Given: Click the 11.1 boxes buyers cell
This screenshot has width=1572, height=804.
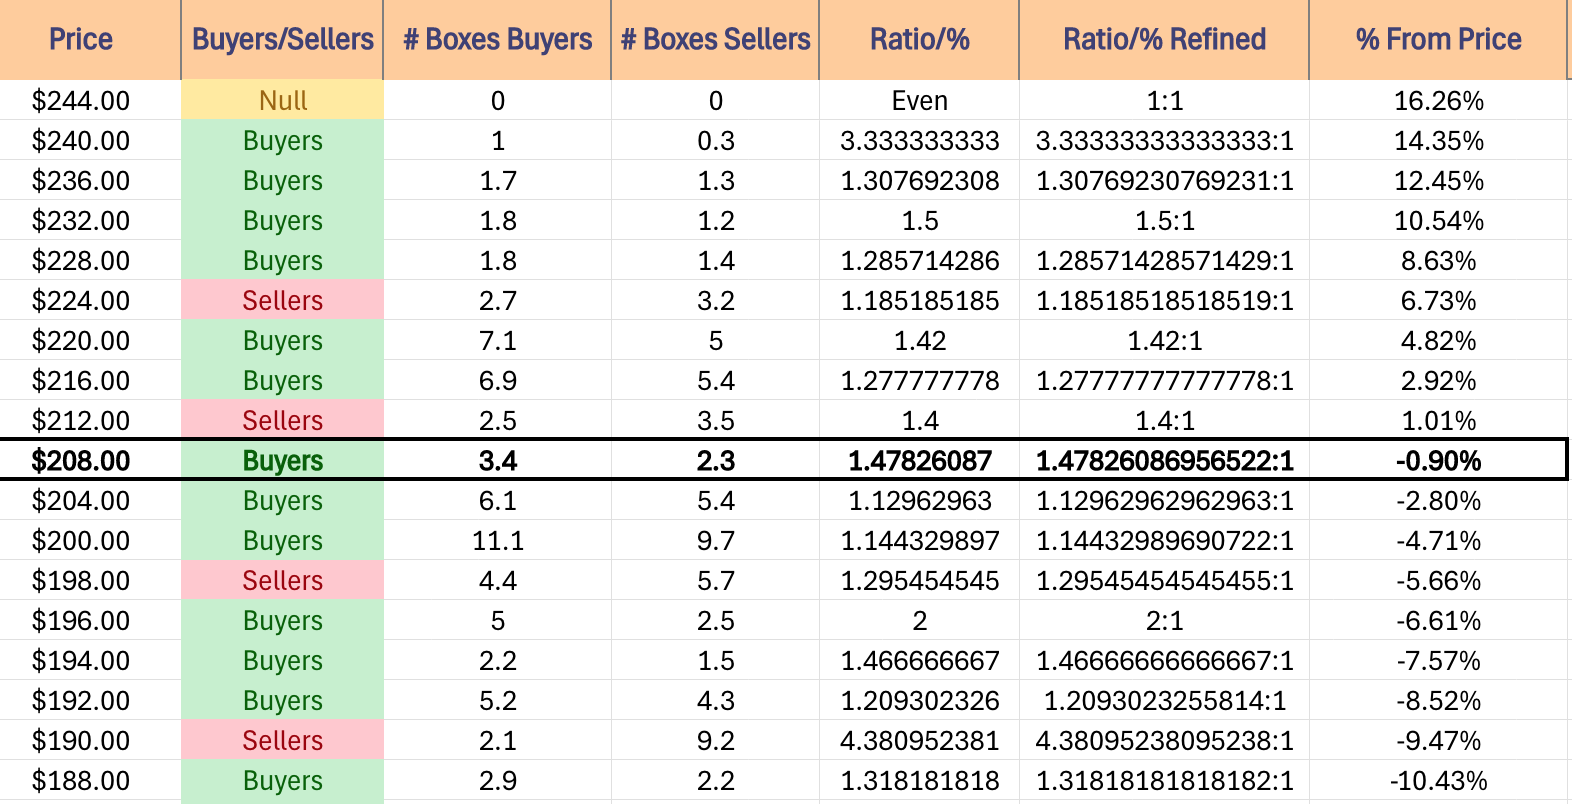Looking at the screenshot, I should [x=497, y=540].
